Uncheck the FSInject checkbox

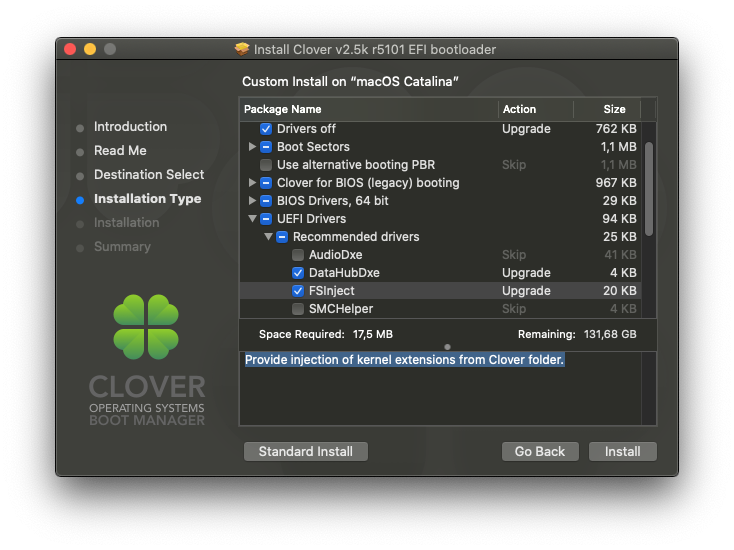point(298,291)
